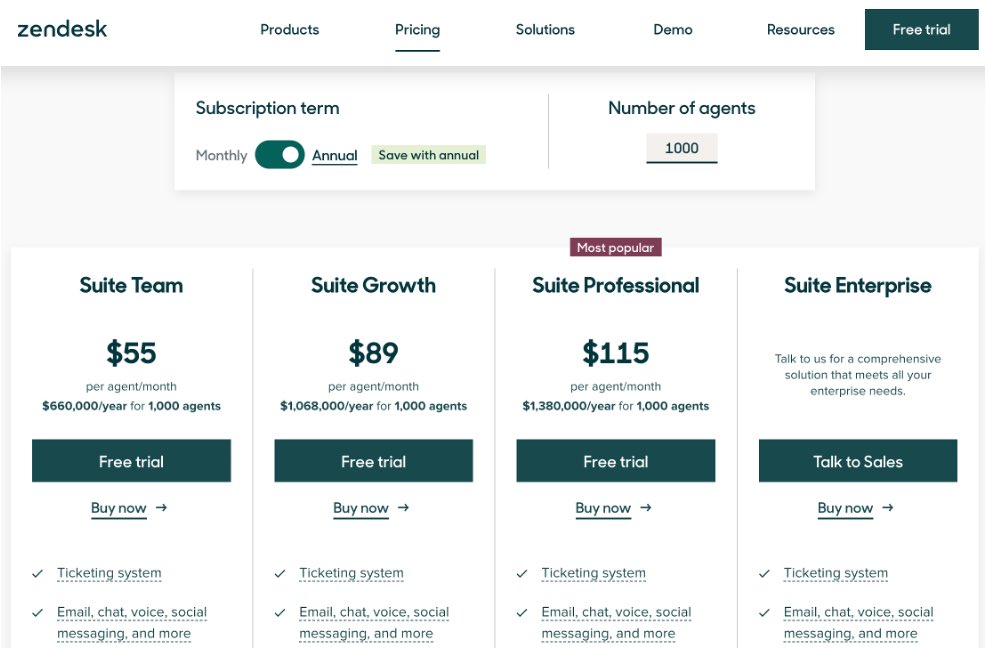Click Buy now under Suite Professional
Screen dimensions: 986x648
pos(603,508)
